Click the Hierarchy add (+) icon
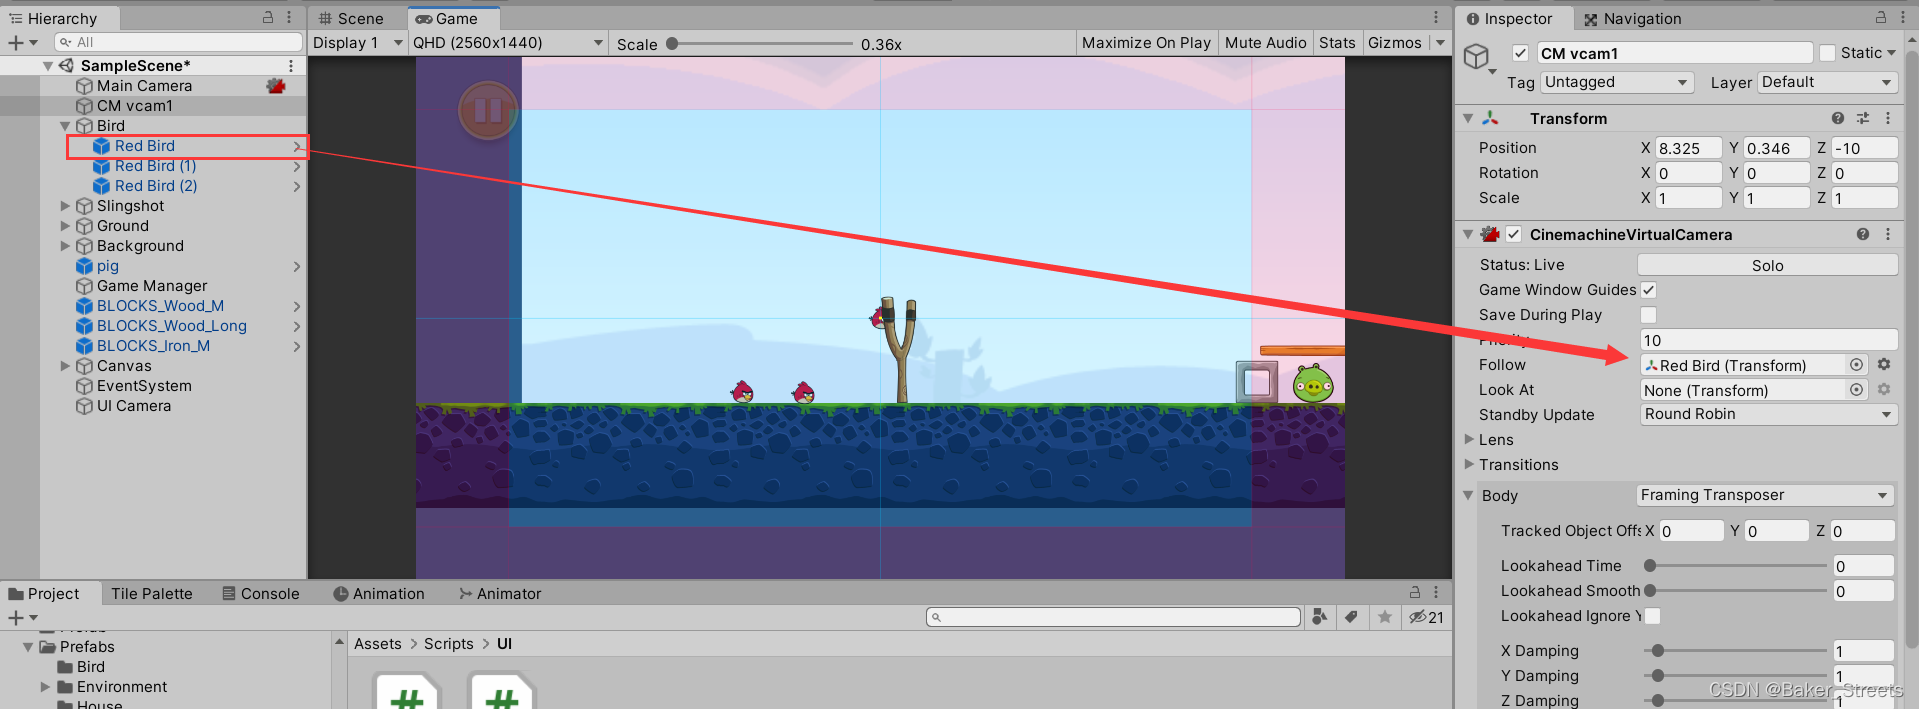 (16, 42)
